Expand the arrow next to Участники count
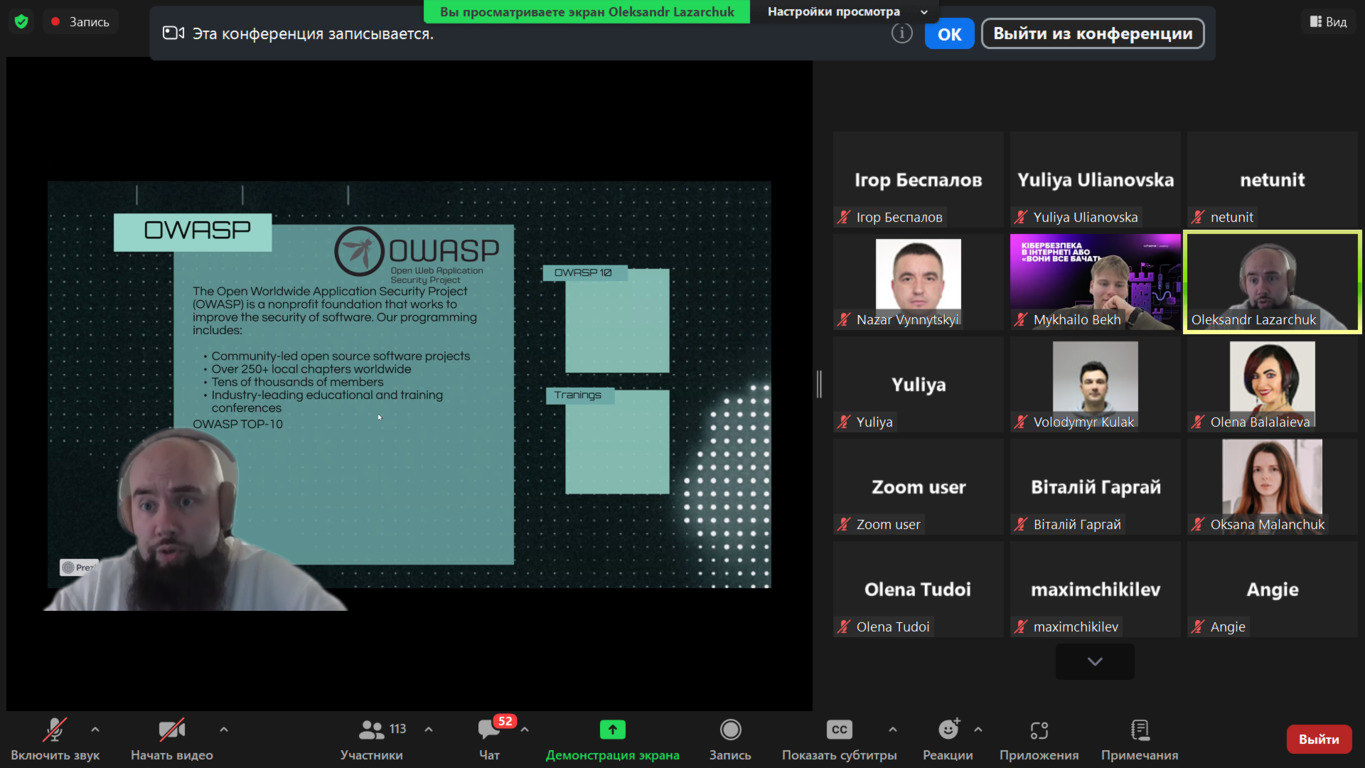This screenshot has width=1365, height=768. (x=428, y=730)
